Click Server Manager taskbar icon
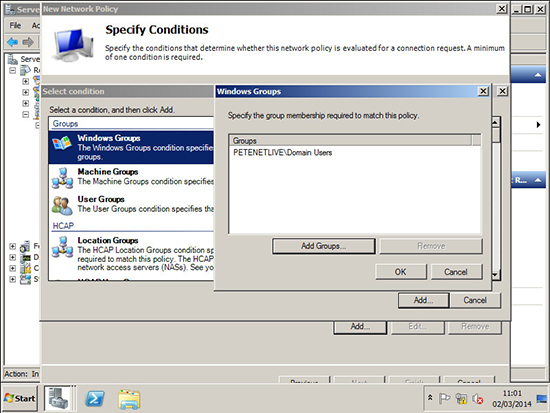The width and height of the screenshot is (550, 413). click(x=58, y=398)
